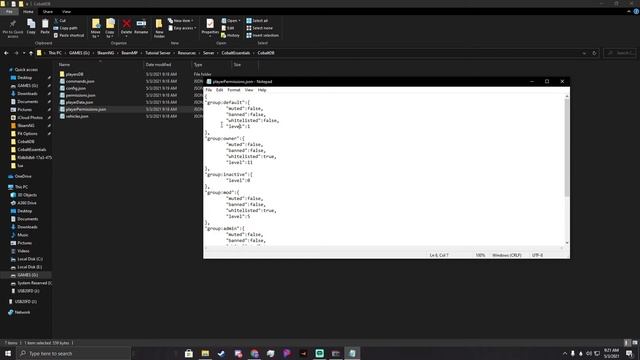Switch to the View ribbon tab
The width and height of the screenshot is (640, 360).
click(67, 11)
